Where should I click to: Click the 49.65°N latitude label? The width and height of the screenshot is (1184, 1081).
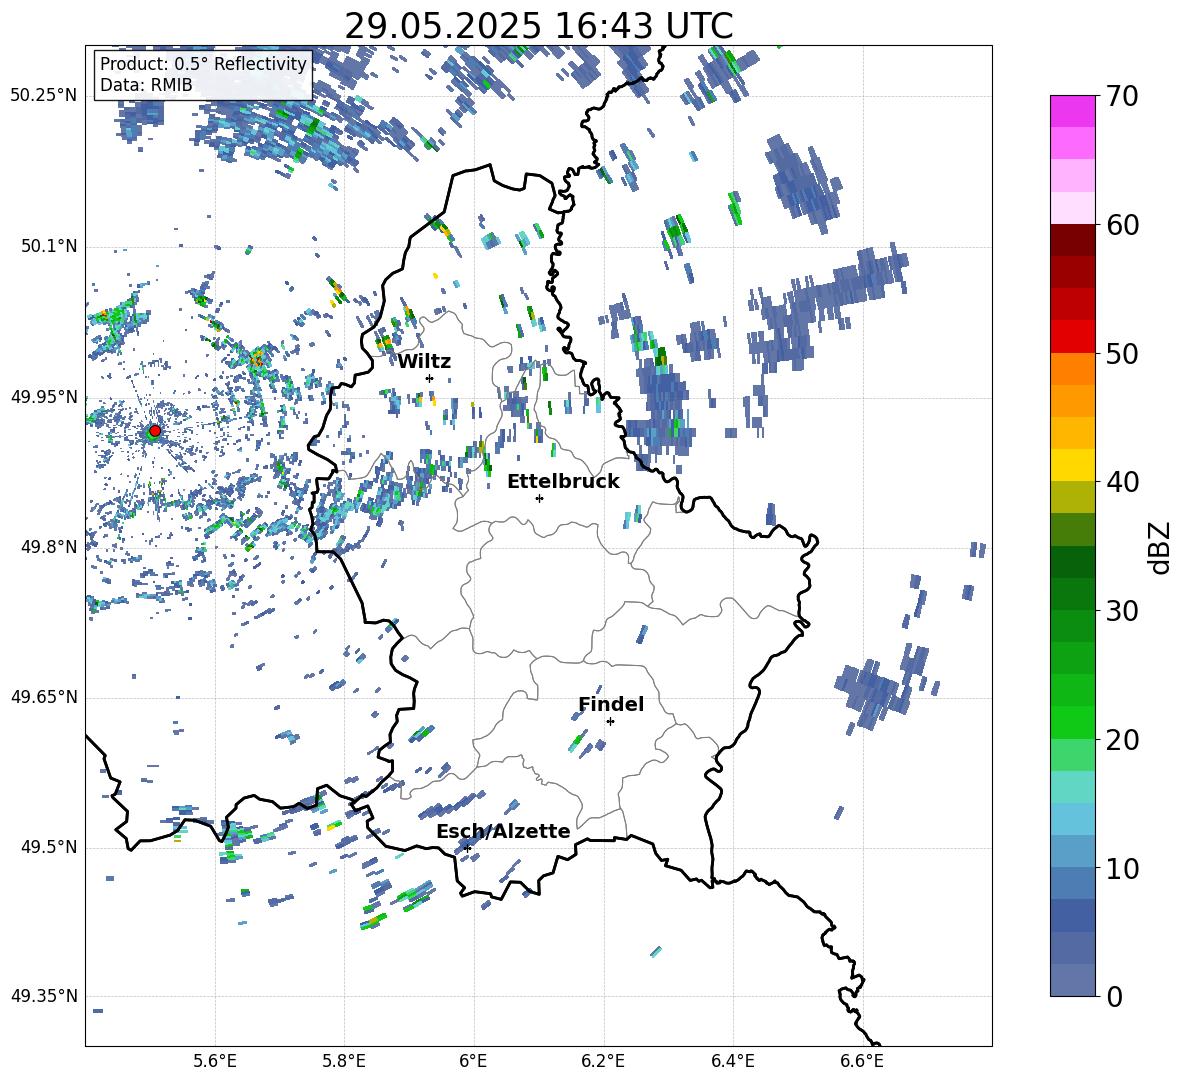[x=44, y=696]
